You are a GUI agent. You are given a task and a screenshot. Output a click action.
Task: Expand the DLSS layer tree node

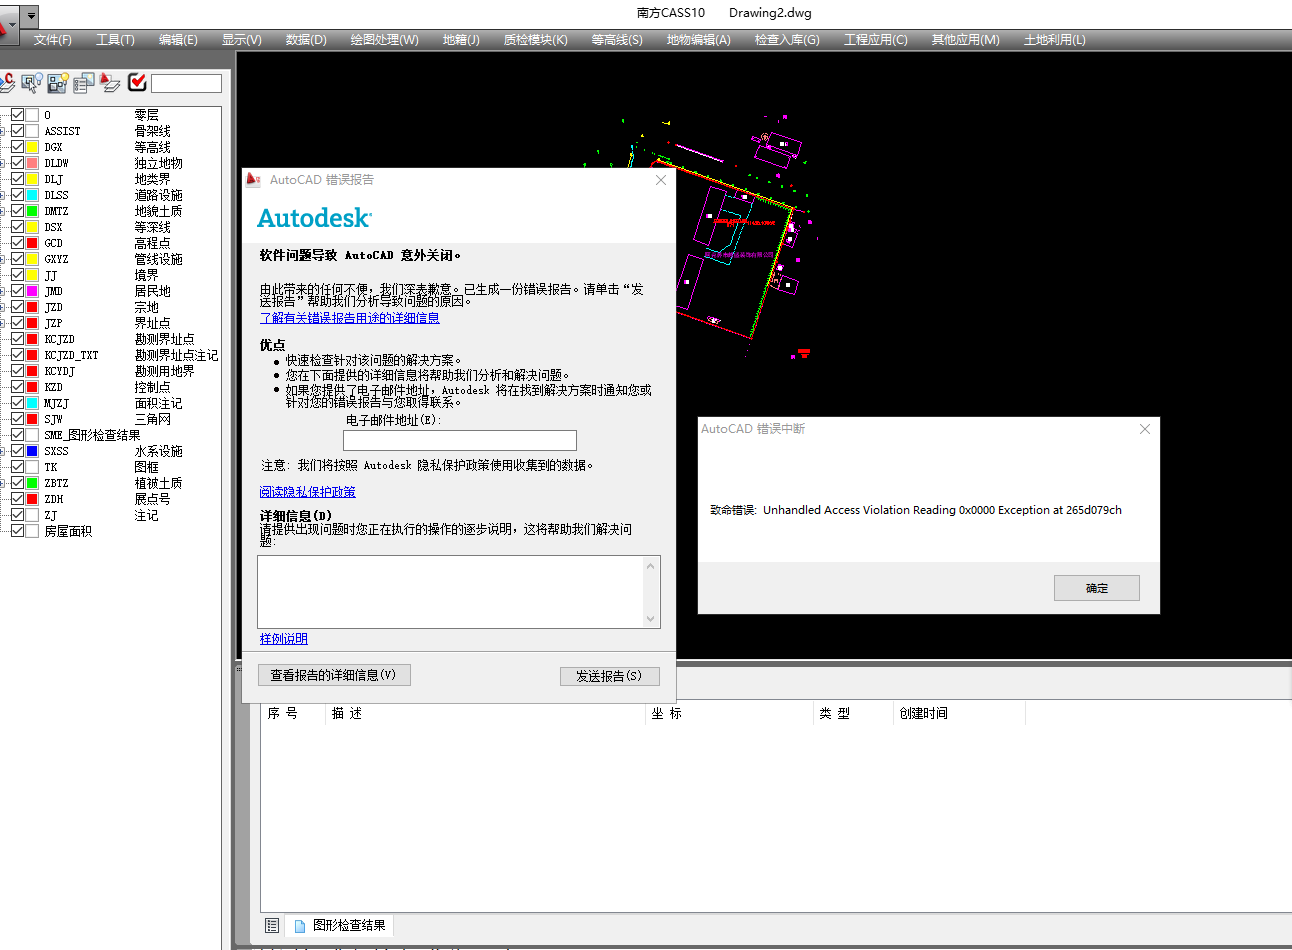(x=3, y=195)
